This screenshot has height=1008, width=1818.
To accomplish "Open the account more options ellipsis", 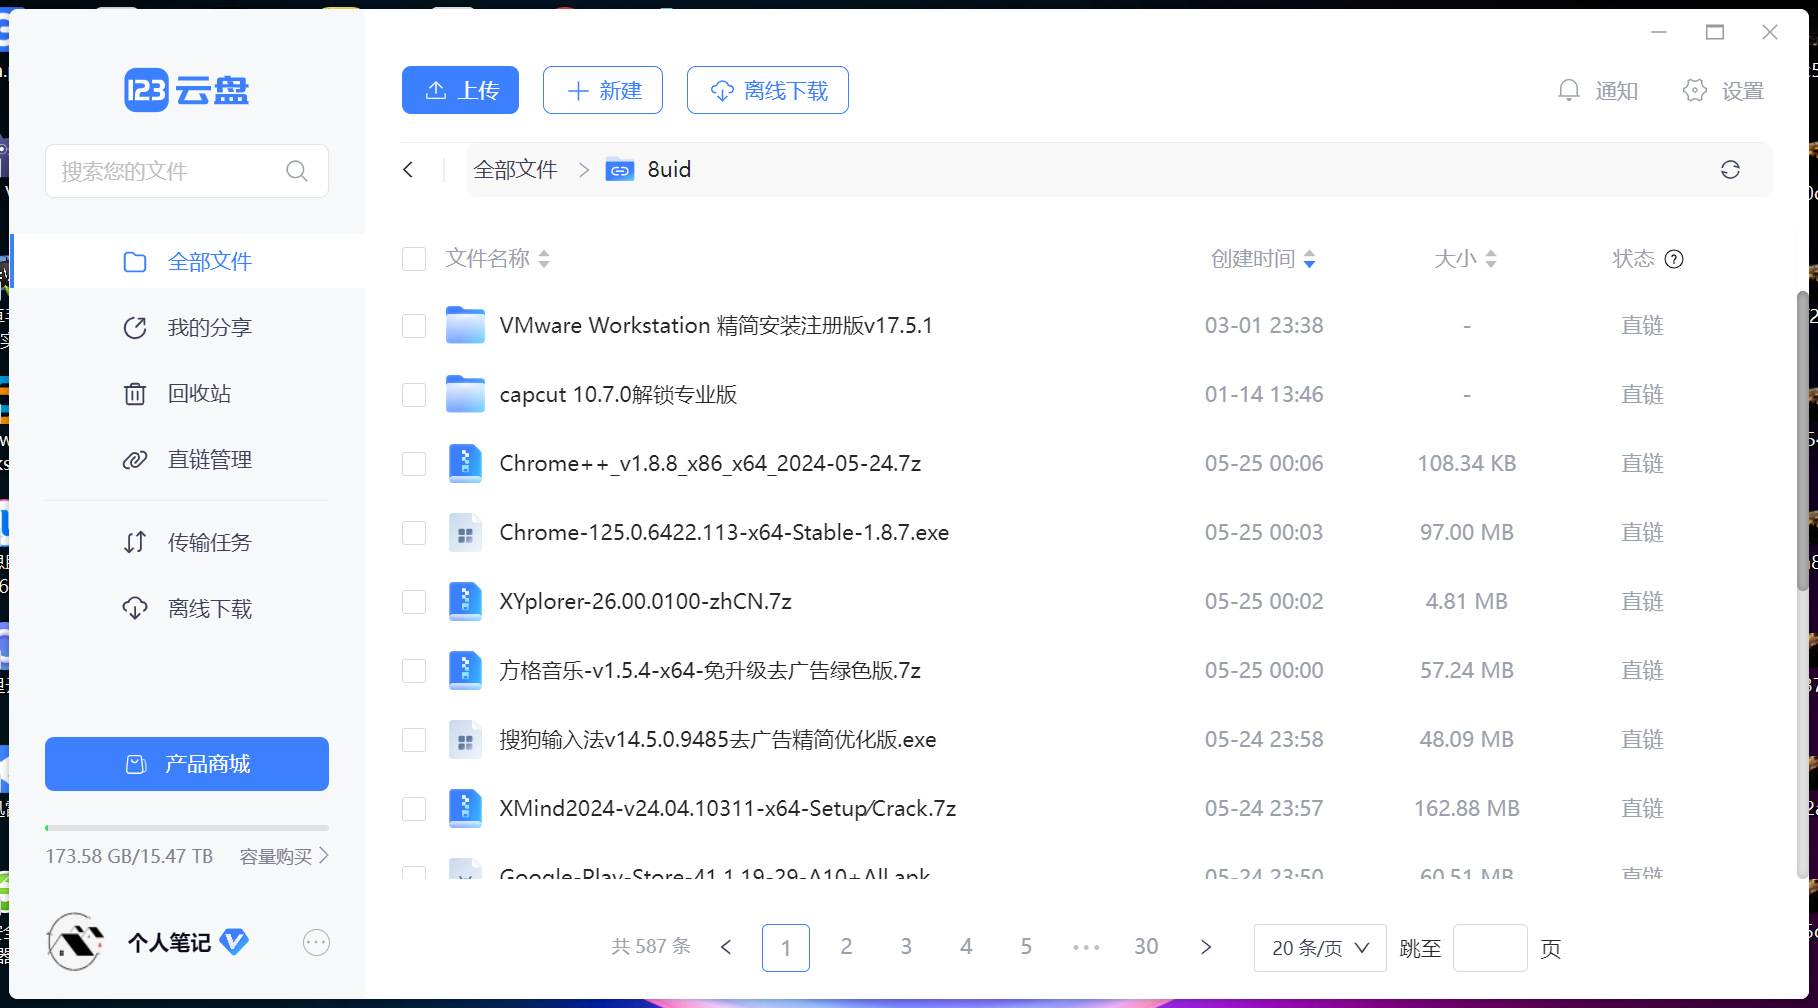I will [x=316, y=942].
